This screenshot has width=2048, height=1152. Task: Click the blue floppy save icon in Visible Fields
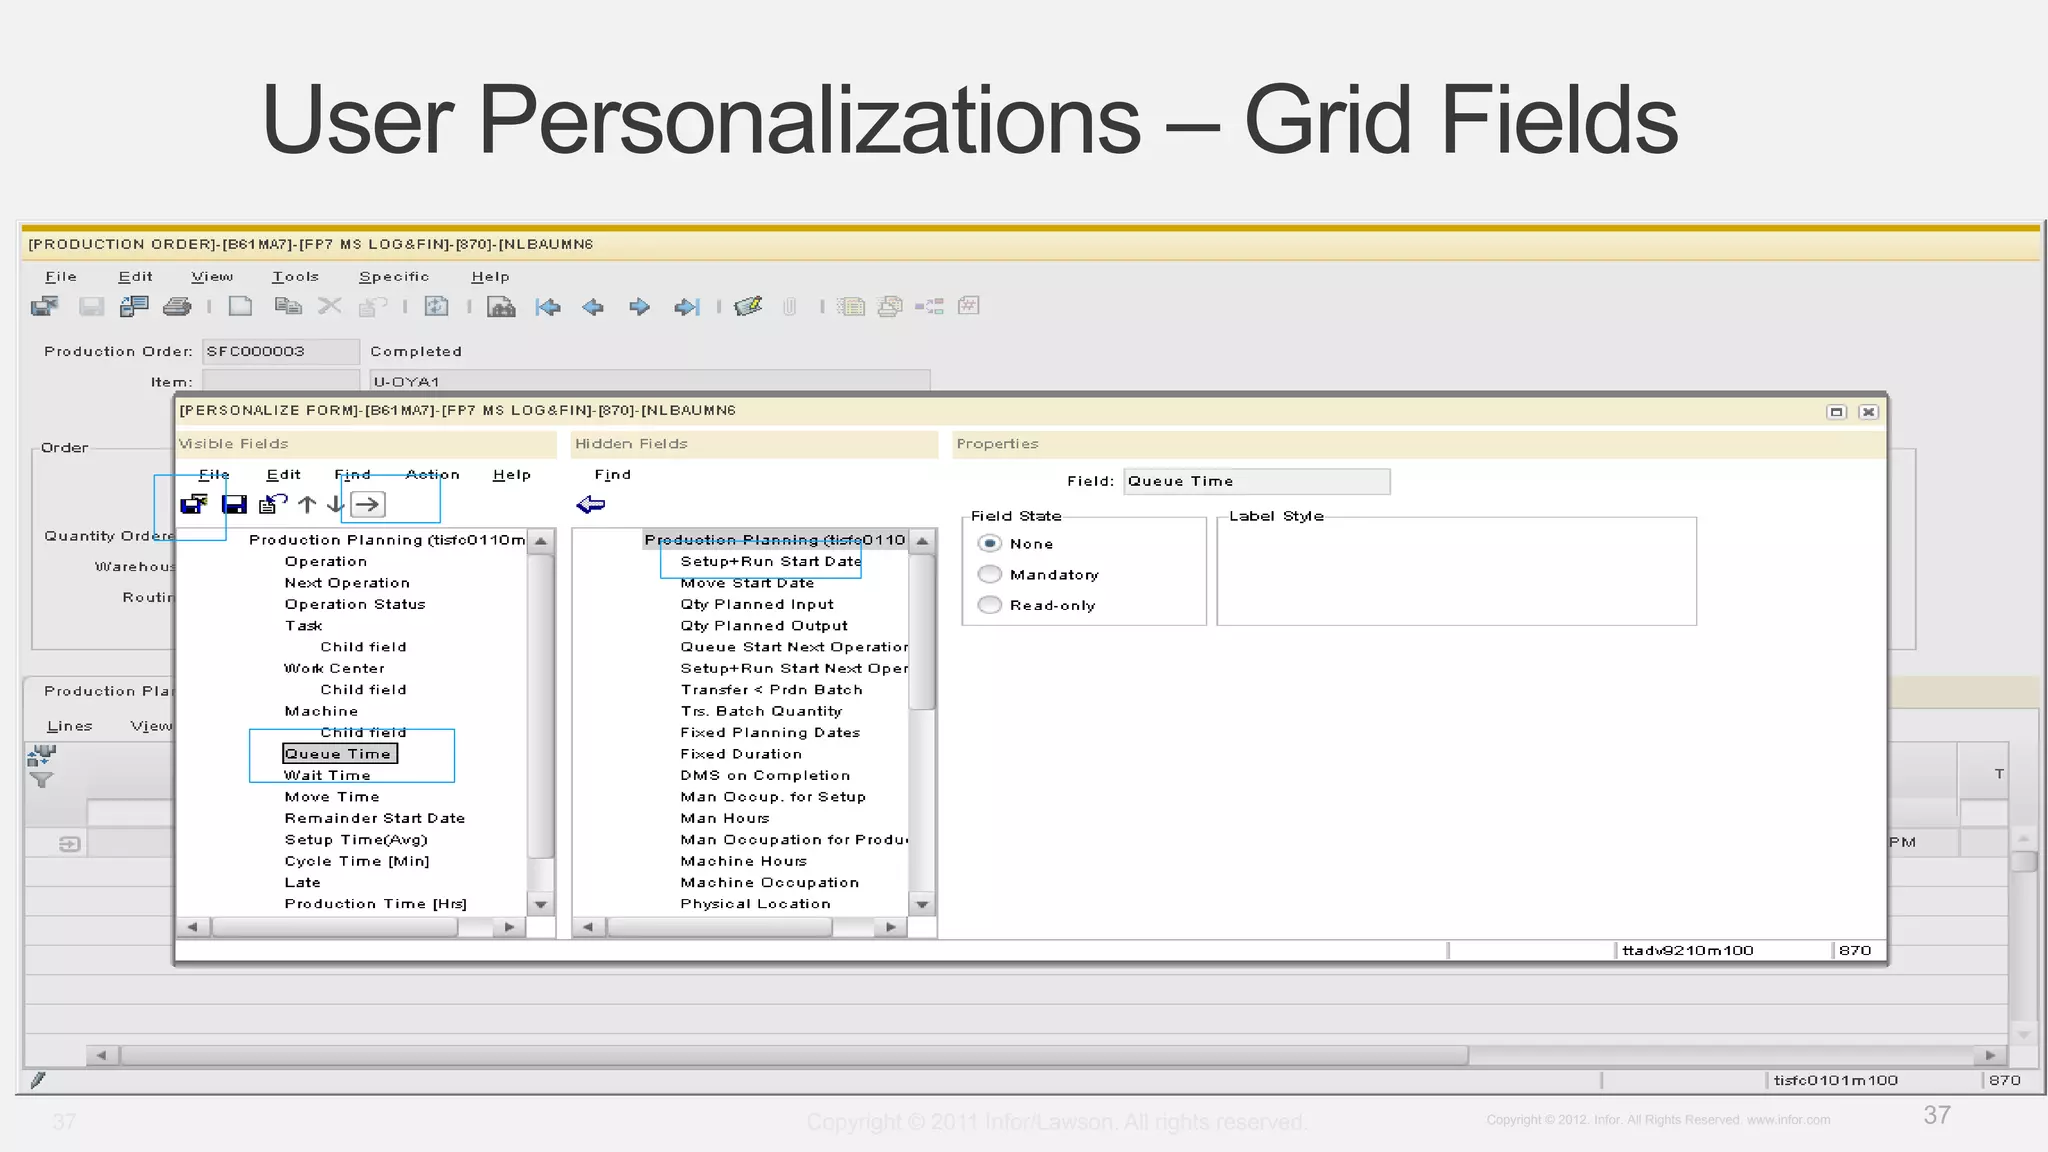click(x=234, y=505)
